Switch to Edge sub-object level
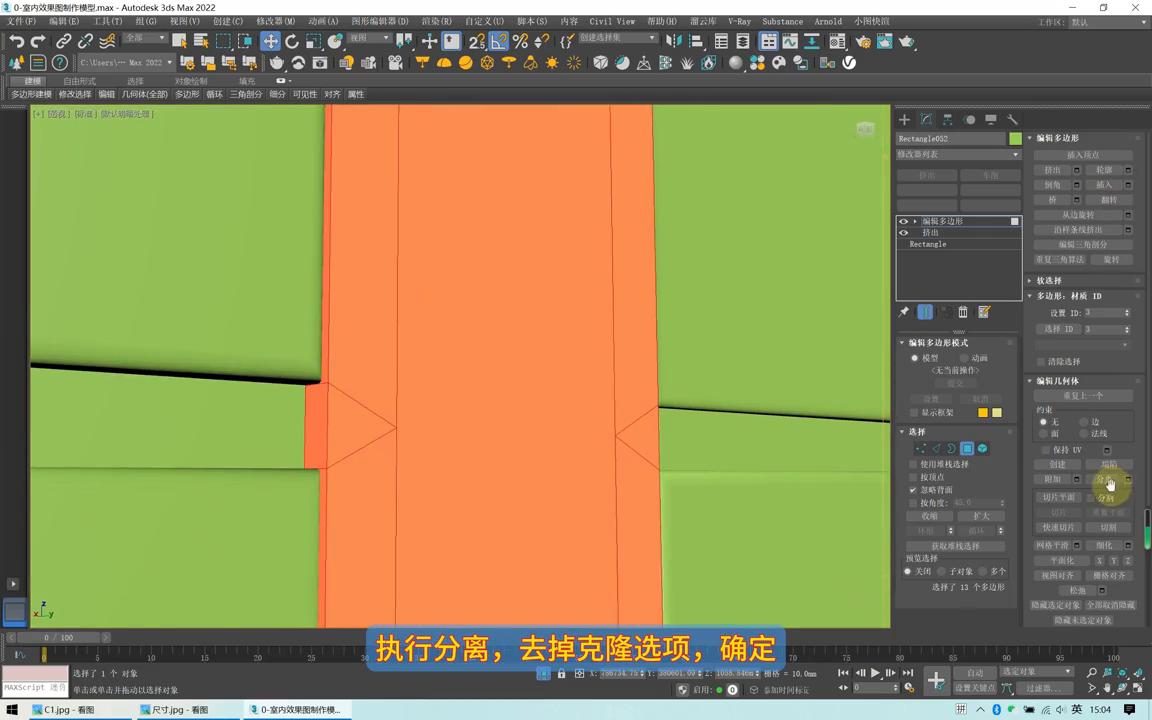 click(937, 448)
